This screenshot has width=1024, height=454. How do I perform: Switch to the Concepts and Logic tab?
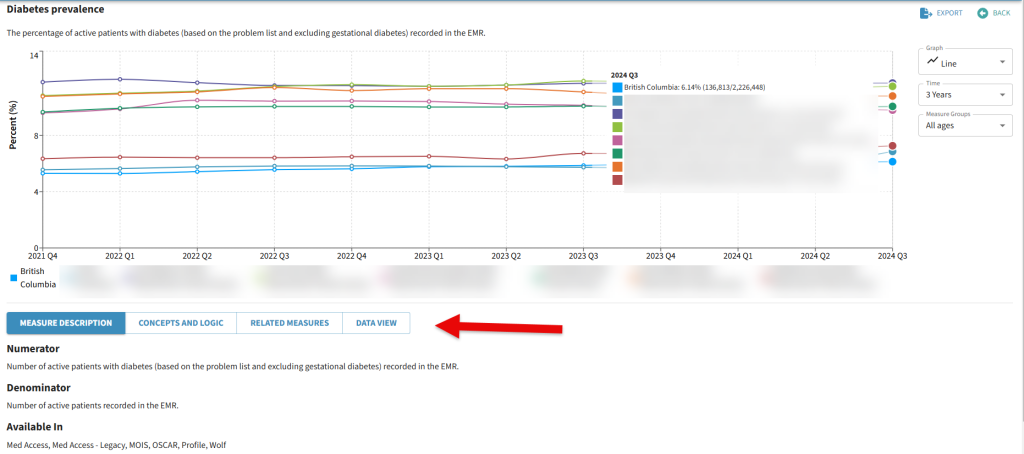coord(181,323)
